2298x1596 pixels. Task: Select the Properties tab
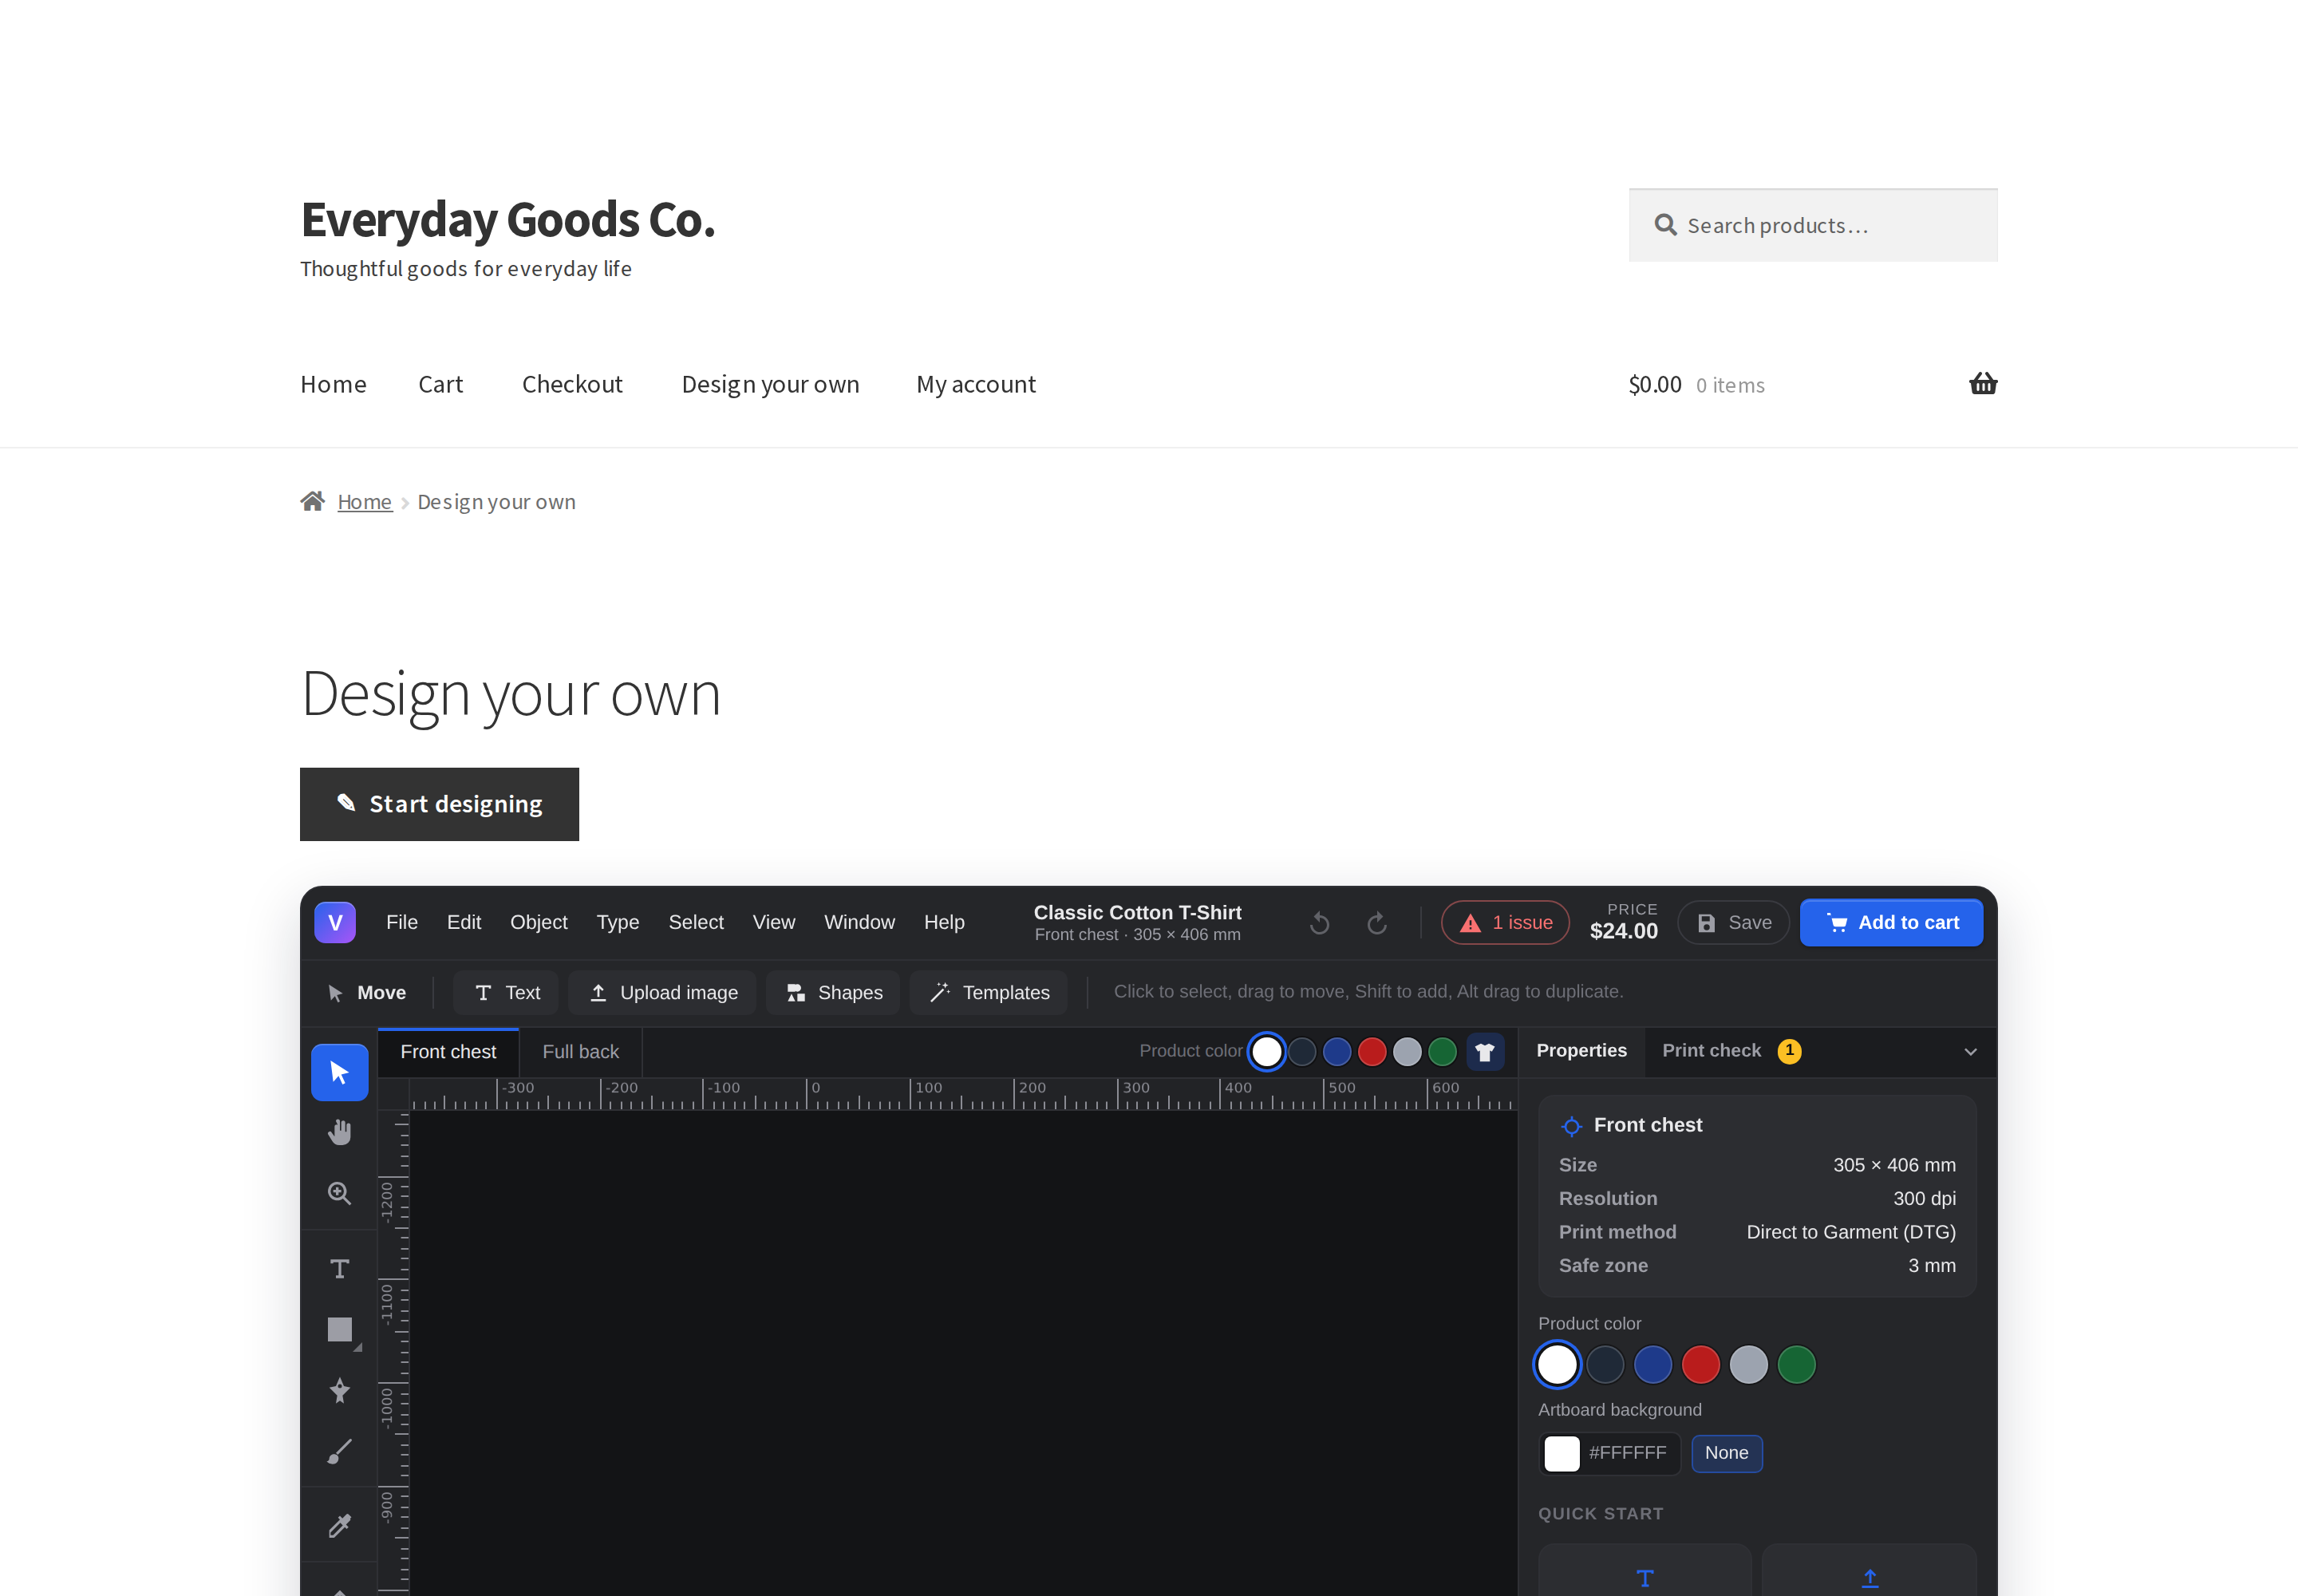1581,1051
